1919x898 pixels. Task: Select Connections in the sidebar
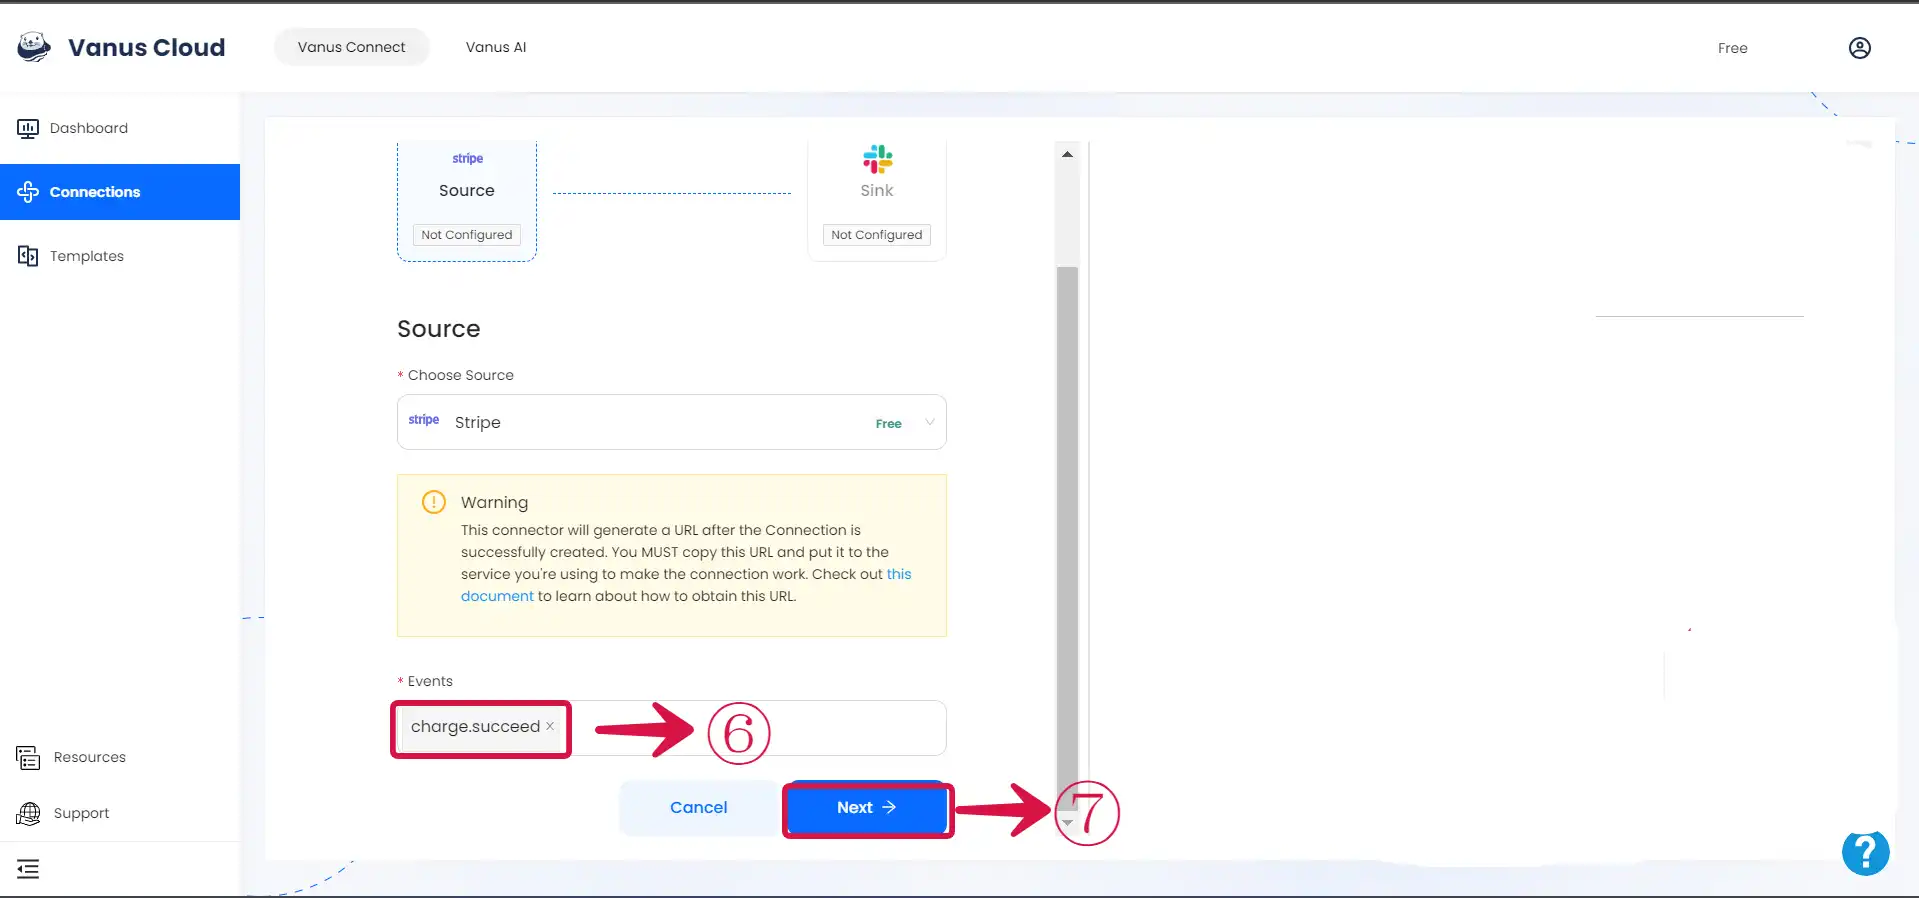tap(120, 192)
